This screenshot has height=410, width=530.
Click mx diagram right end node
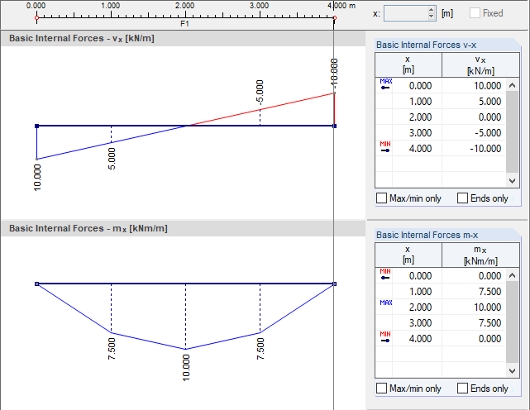(335, 284)
